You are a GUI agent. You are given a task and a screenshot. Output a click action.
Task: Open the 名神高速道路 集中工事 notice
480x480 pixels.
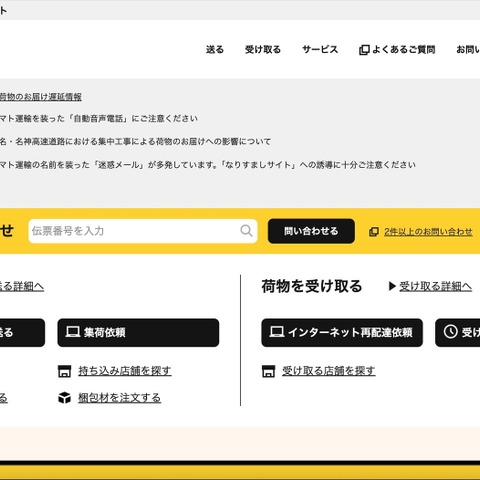click(x=135, y=142)
